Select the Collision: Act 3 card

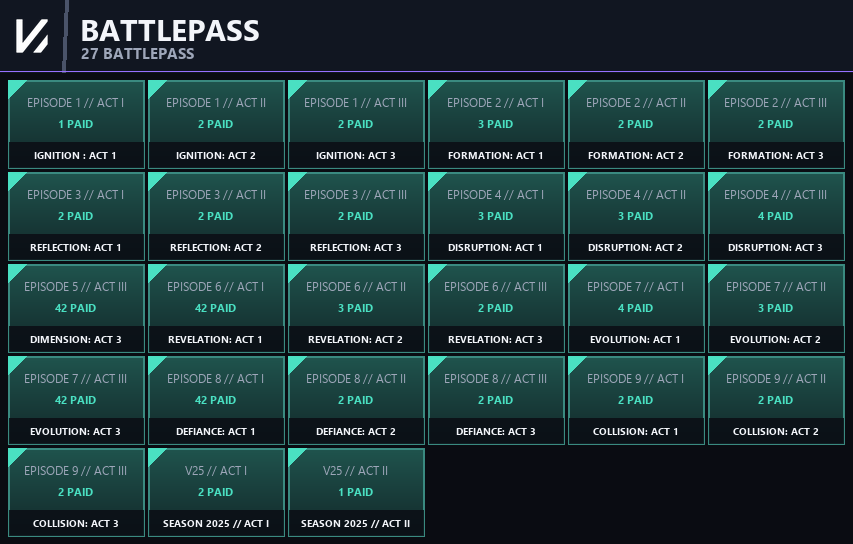pos(76,492)
